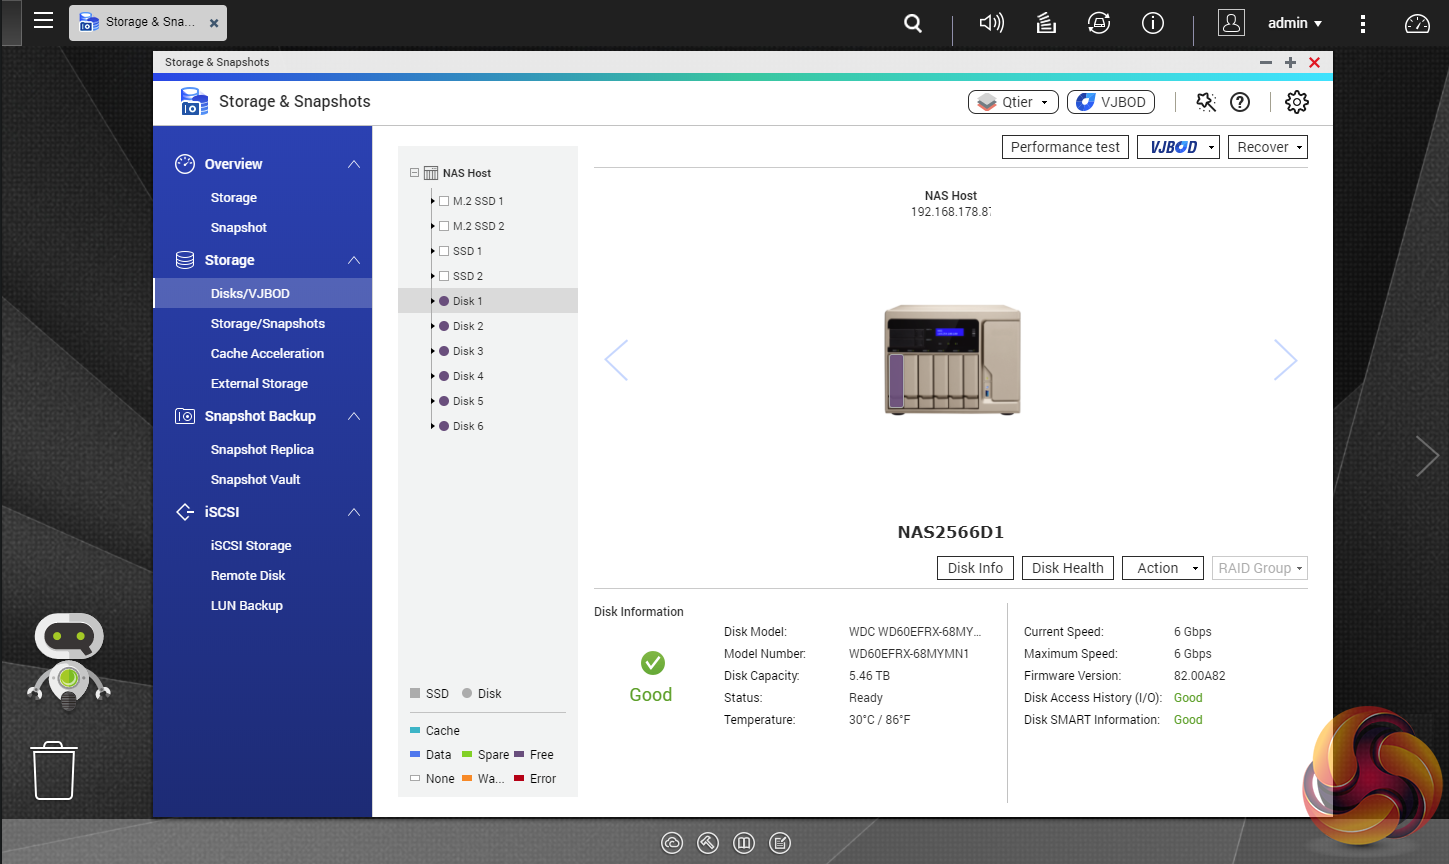The height and width of the screenshot is (864, 1449).
Task: Go to Snapshot Replica section
Action: click(262, 449)
